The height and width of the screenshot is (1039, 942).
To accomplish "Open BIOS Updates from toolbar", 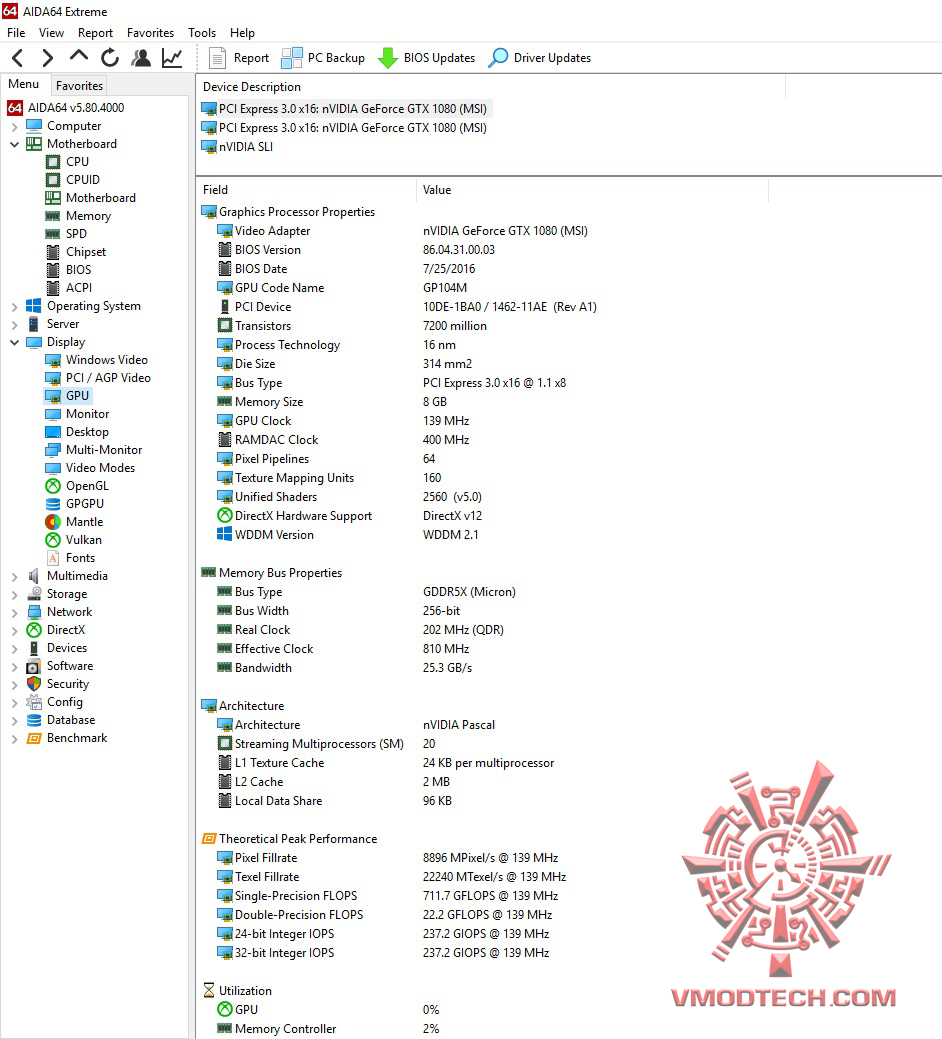I will coord(426,58).
